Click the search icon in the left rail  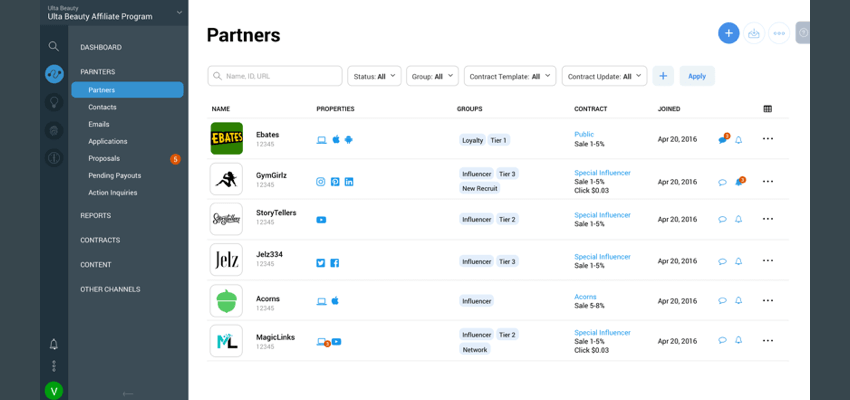click(53, 46)
